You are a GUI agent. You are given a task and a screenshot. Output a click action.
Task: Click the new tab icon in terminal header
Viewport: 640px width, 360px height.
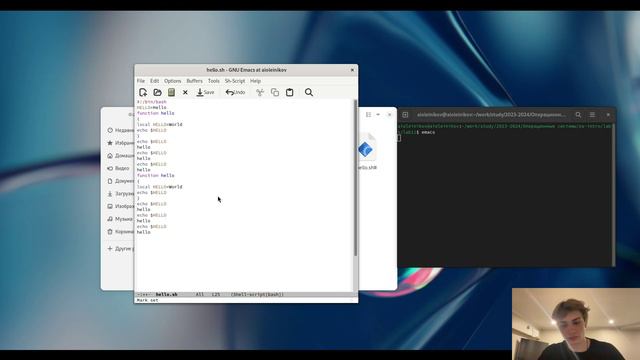pyautogui.click(x=405, y=115)
